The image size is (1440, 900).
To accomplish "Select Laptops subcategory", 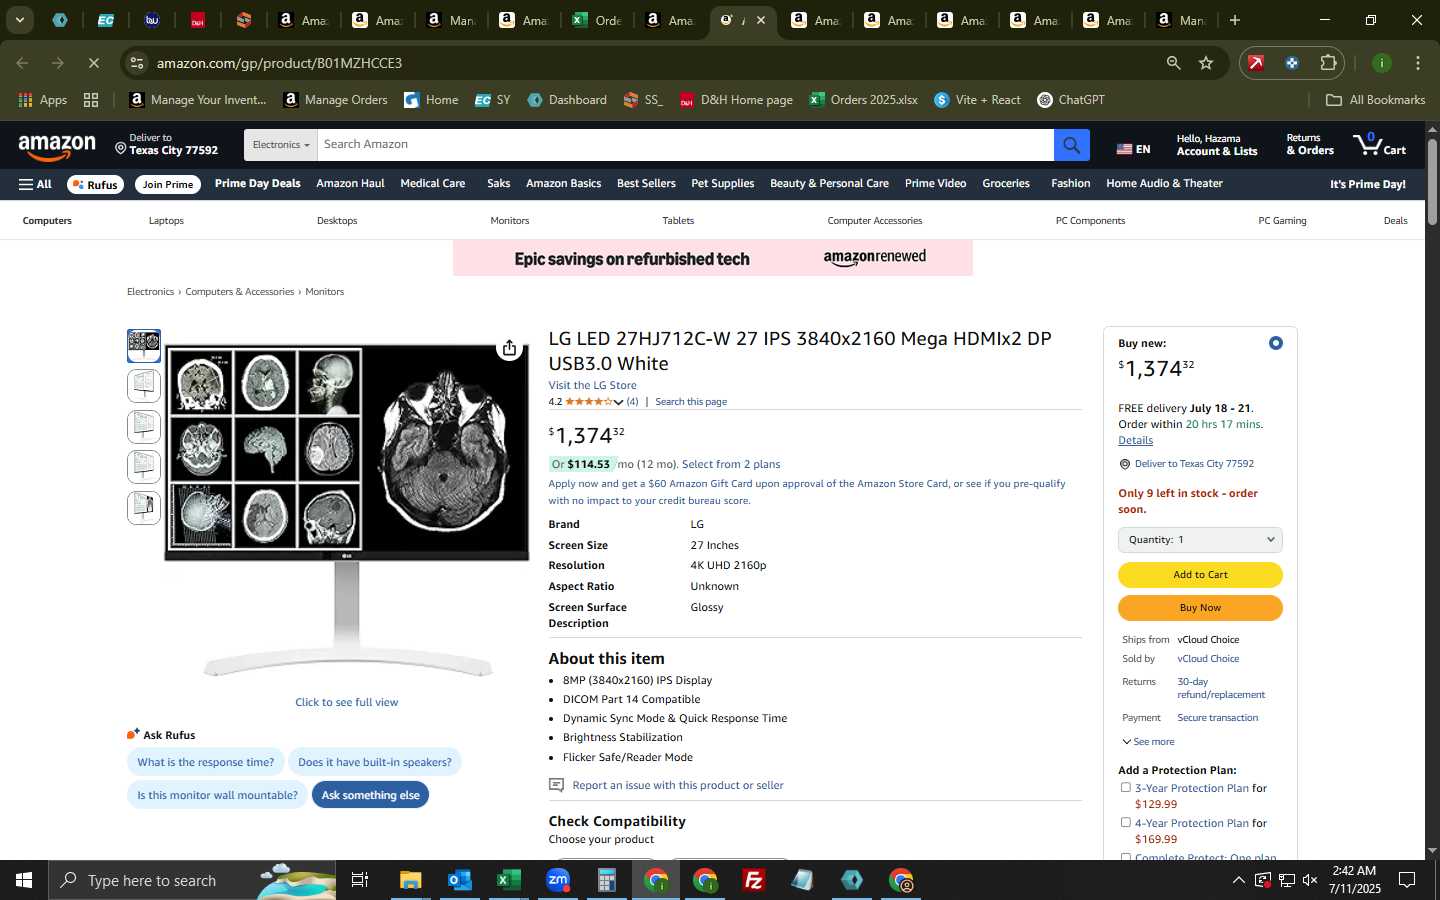I will [166, 220].
